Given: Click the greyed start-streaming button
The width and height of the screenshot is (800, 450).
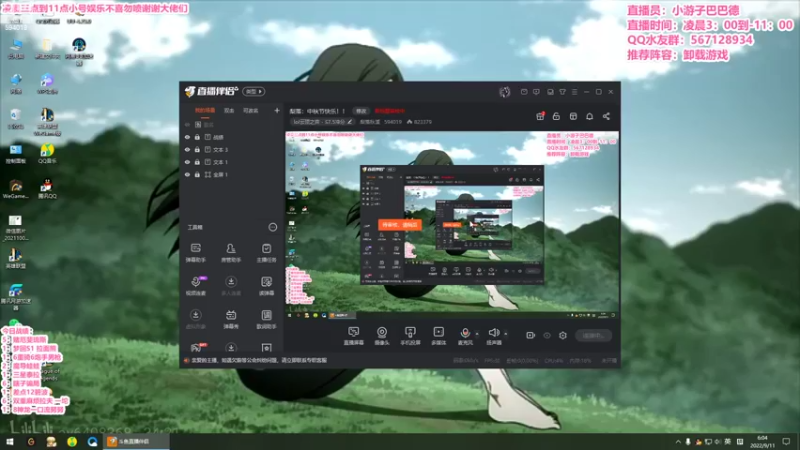Looking at the screenshot, I should pyautogui.click(x=593, y=335).
